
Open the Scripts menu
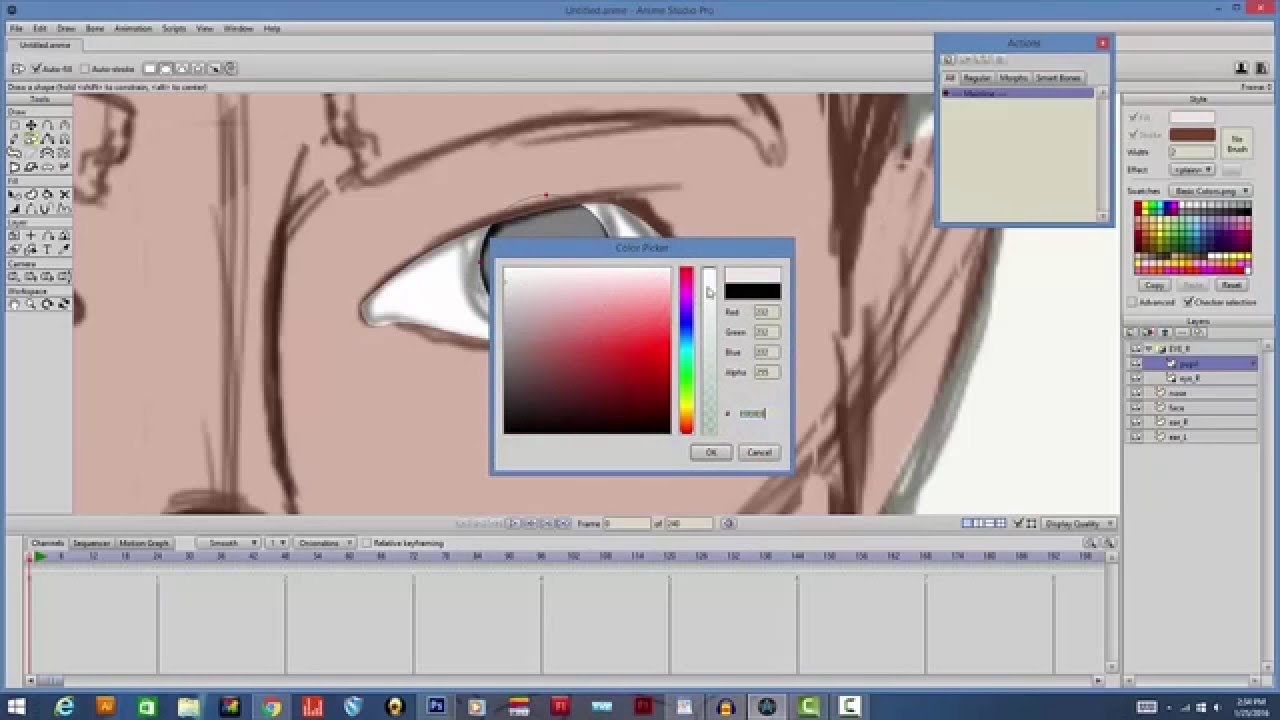pyautogui.click(x=174, y=29)
